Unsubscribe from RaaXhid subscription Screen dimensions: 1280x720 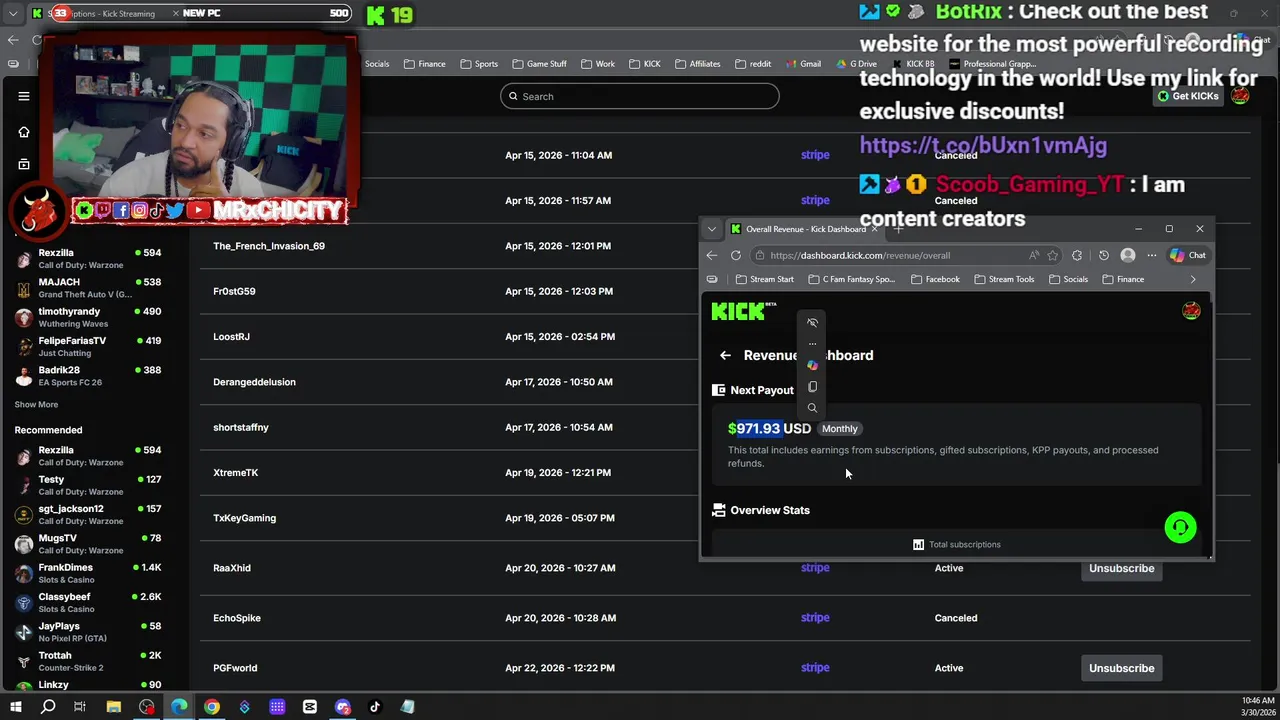pyautogui.click(x=1121, y=568)
